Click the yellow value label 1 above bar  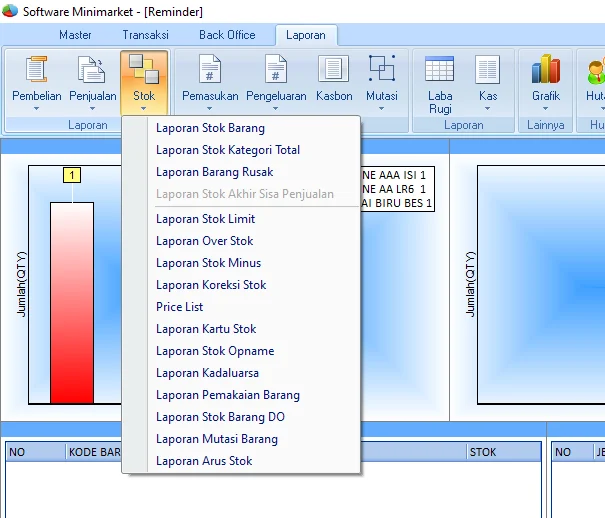pyautogui.click(x=72, y=175)
